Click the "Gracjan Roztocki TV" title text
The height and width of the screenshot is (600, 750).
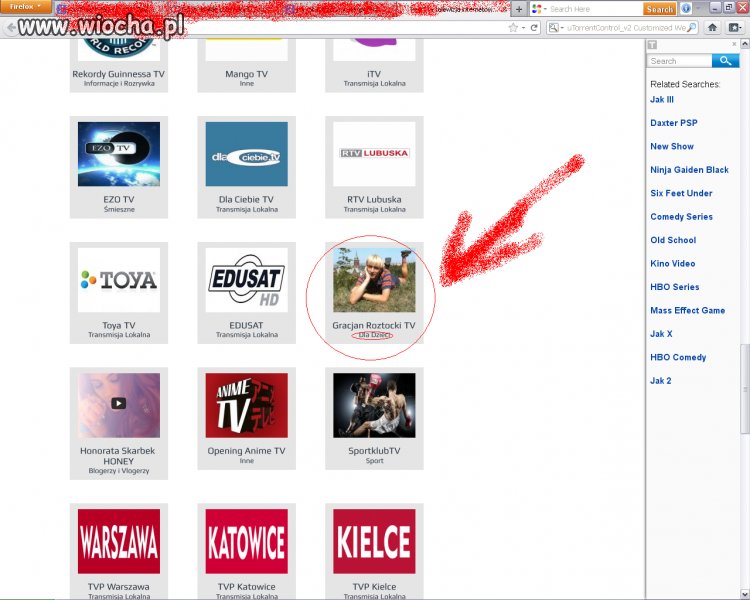click(x=374, y=325)
